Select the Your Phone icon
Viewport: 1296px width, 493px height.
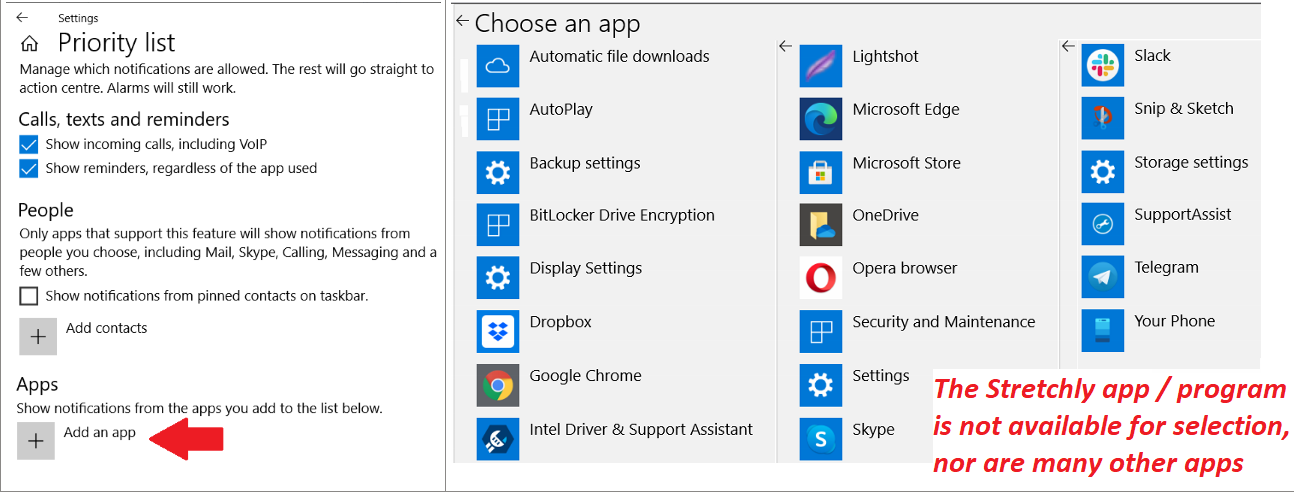tap(1103, 330)
